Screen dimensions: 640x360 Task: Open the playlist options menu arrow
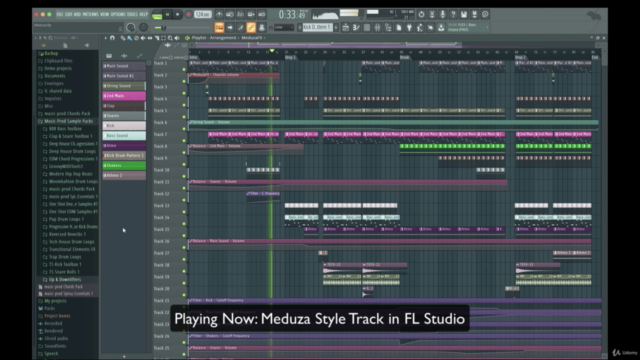click(105, 38)
